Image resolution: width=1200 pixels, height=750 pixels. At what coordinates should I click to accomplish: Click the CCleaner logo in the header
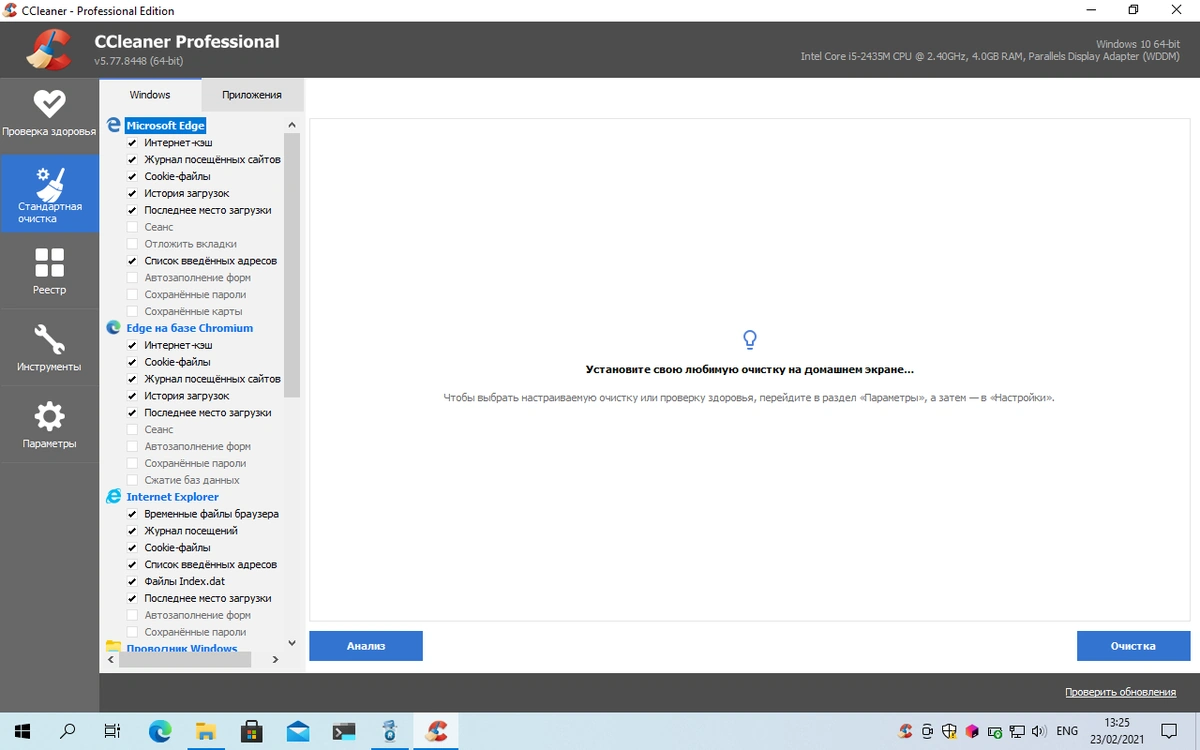[x=47, y=48]
